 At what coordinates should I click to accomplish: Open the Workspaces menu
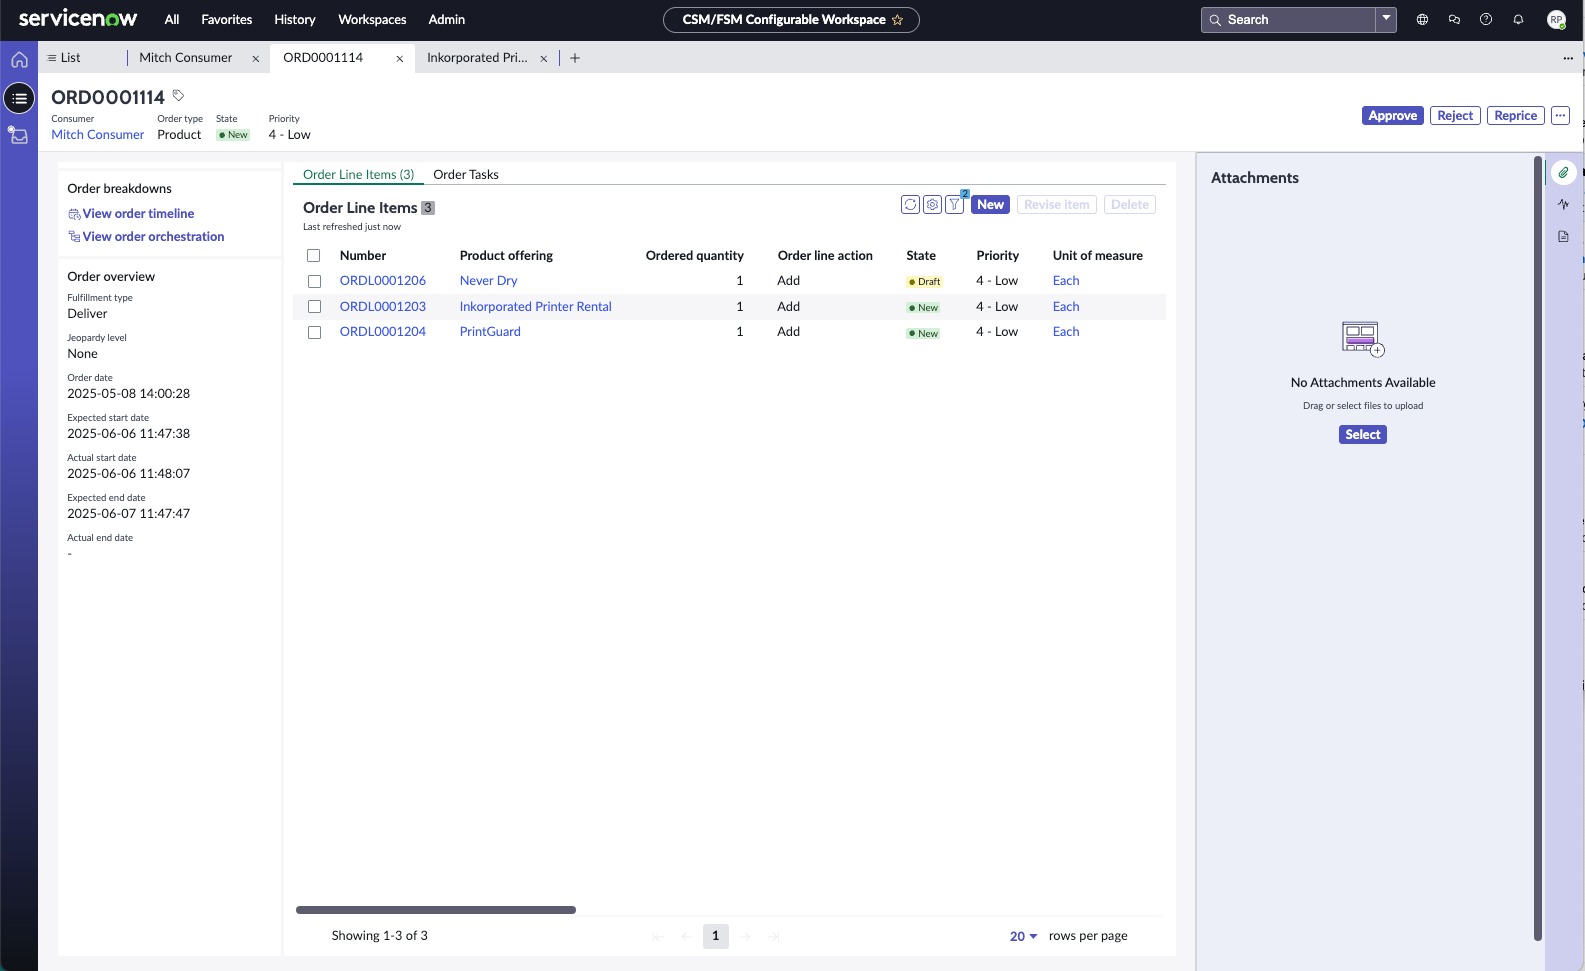coord(372,19)
